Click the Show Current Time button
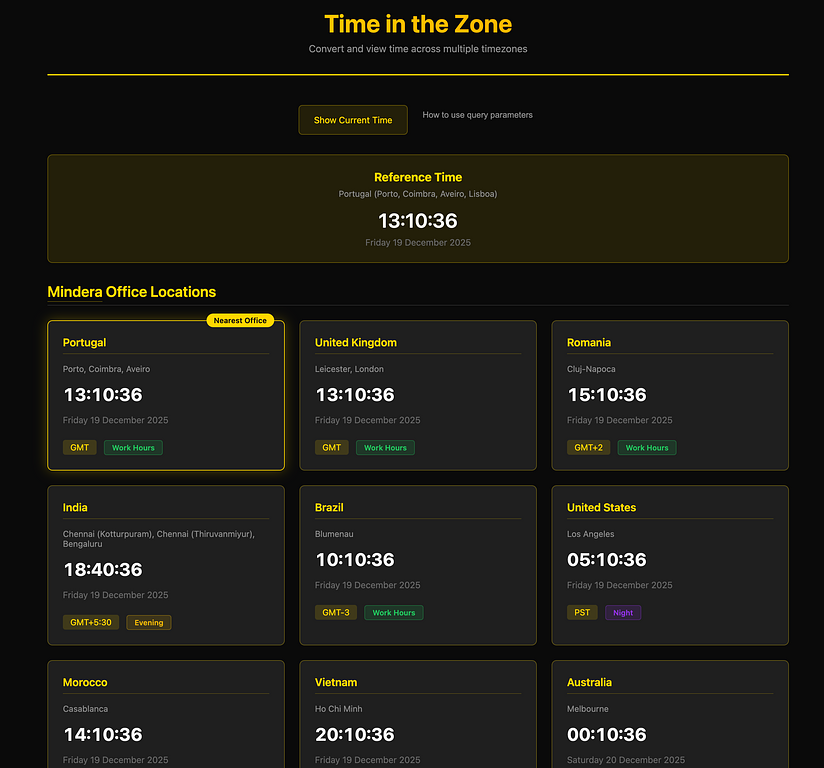The image size is (824, 768). [x=353, y=120]
